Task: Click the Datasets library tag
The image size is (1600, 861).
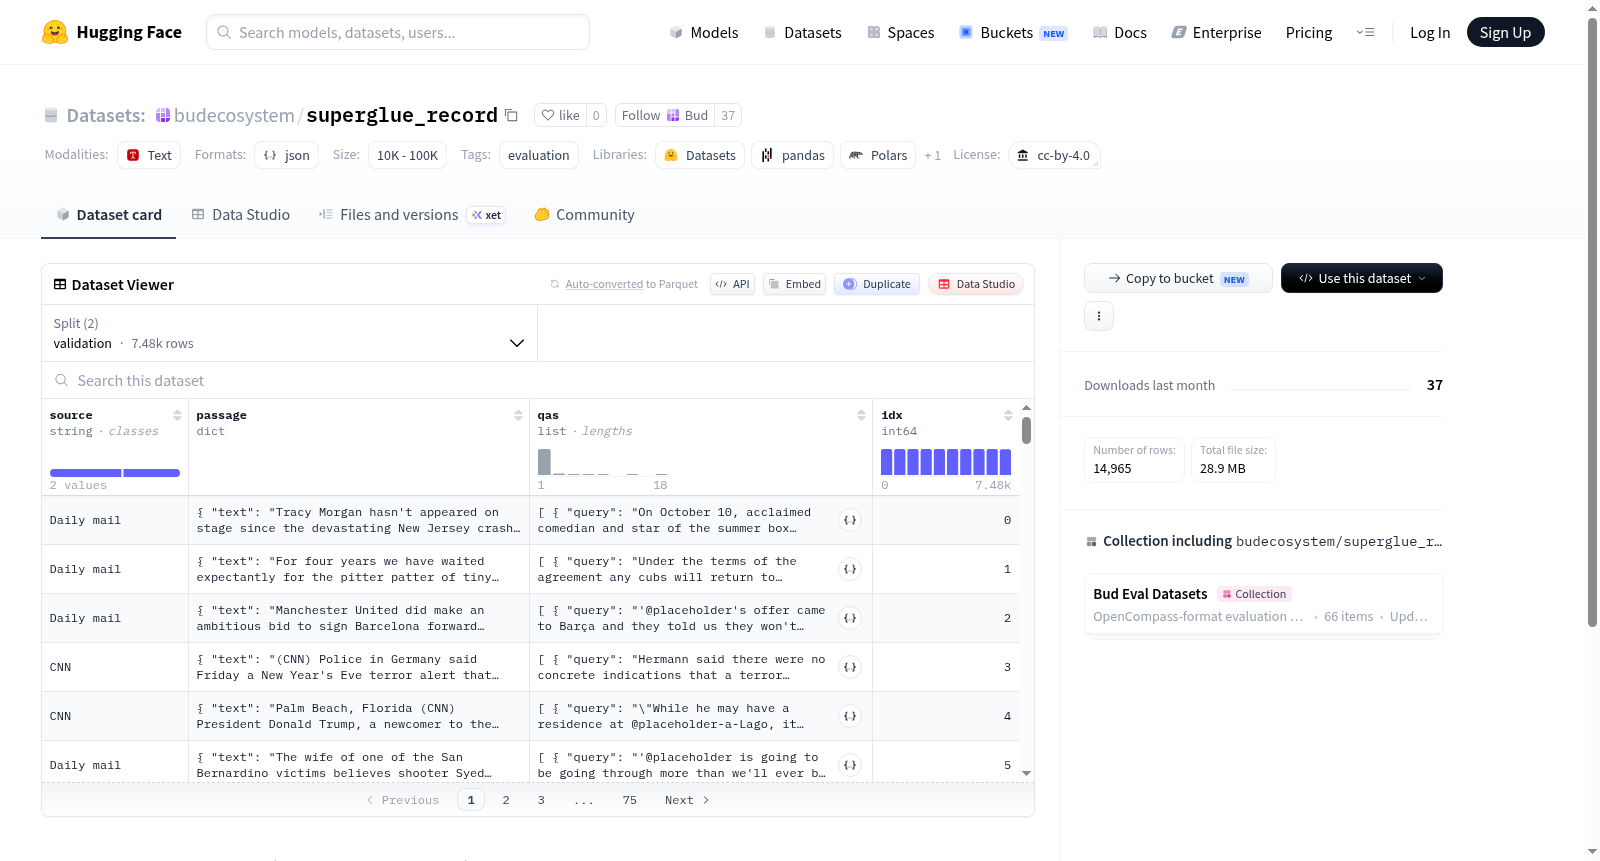Action: click(x=700, y=155)
